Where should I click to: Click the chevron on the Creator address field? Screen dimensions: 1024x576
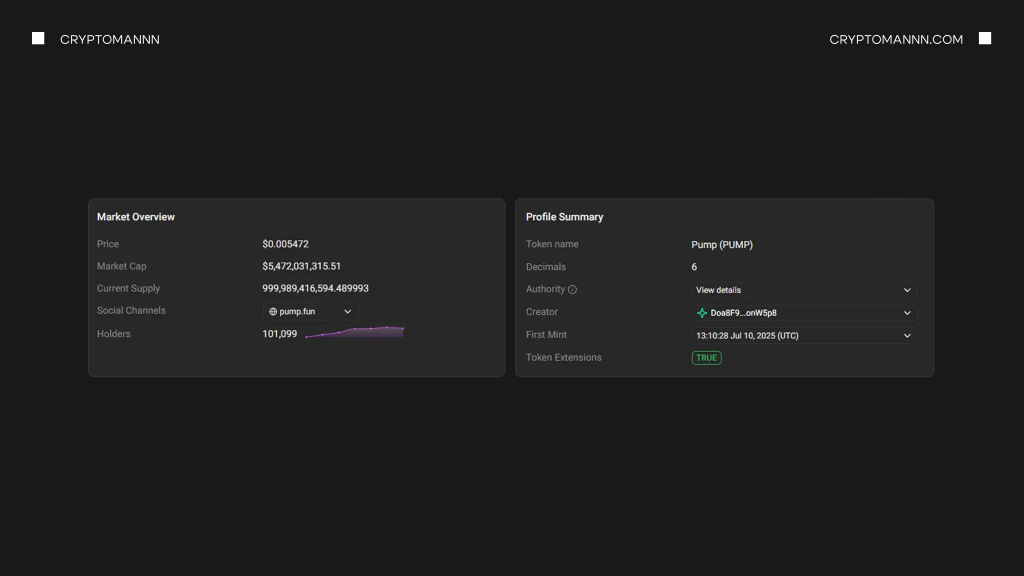[x=906, y=312]
